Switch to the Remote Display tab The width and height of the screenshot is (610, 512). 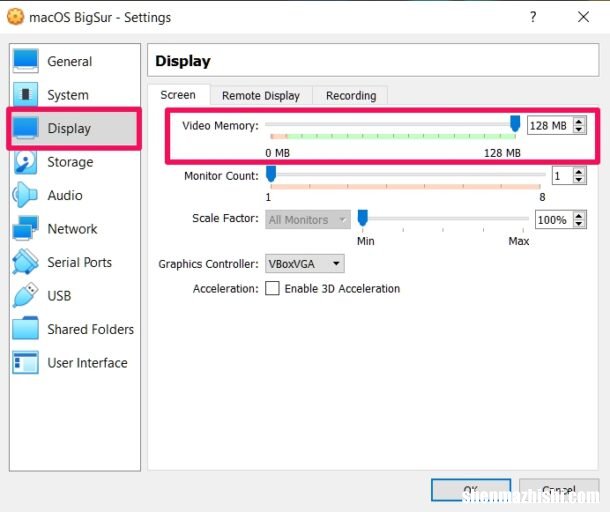click(x=261, y=96)
